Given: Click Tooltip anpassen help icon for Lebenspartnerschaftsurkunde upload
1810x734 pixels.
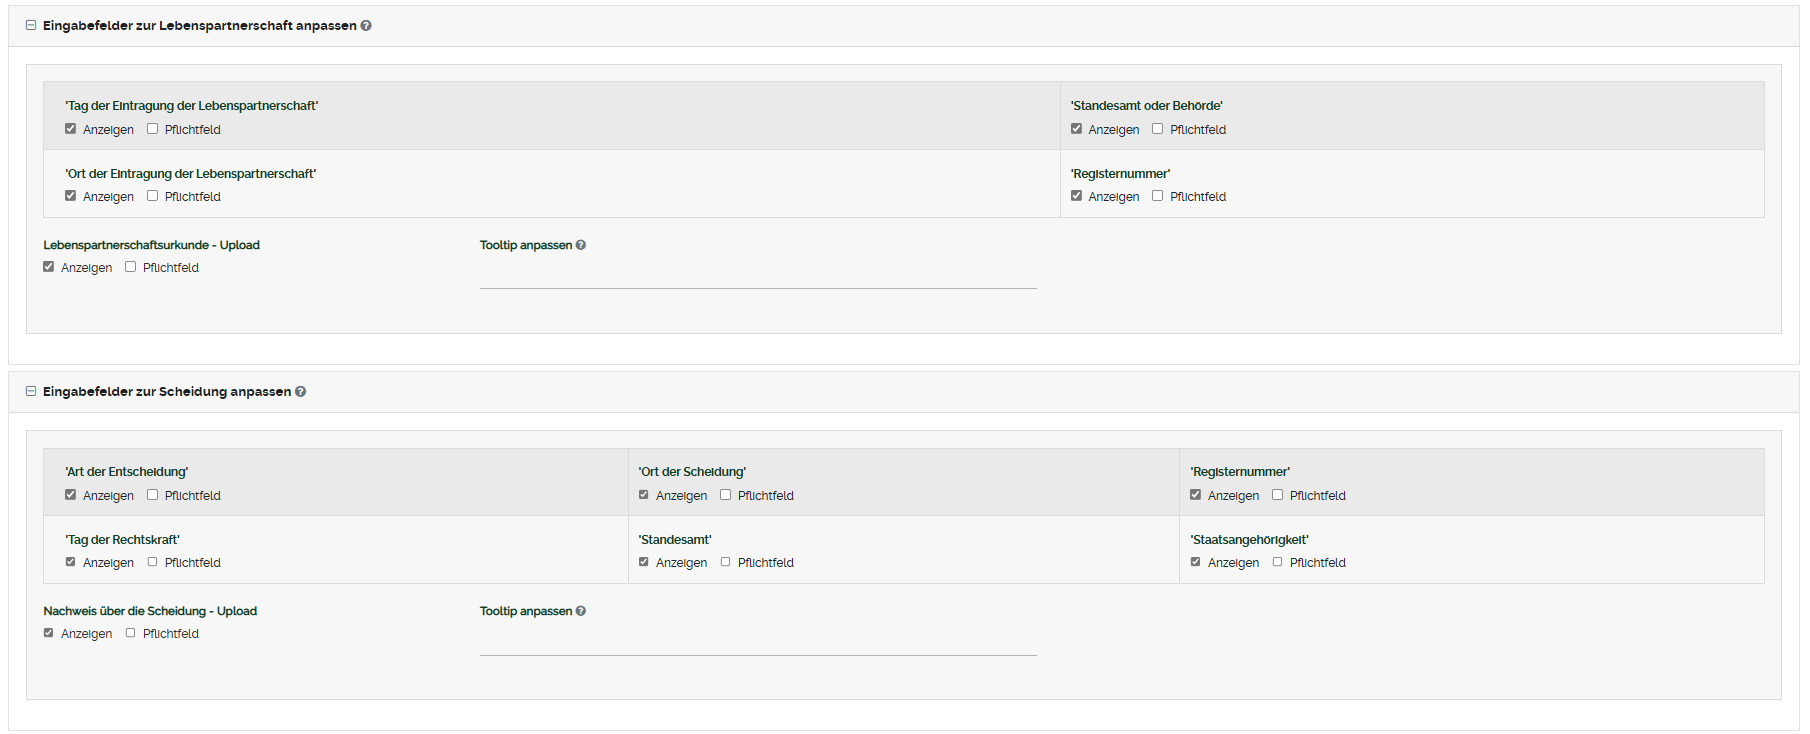Looking at the screenshot, I should pyautogui.click(x=581, y=245).
